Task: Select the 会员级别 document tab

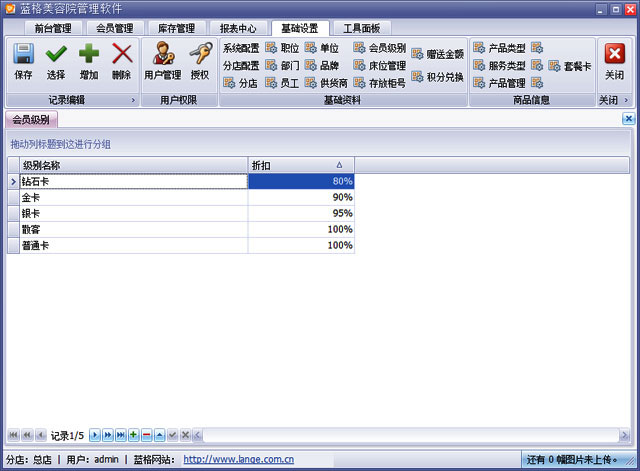Action: (x=31, y=120)
